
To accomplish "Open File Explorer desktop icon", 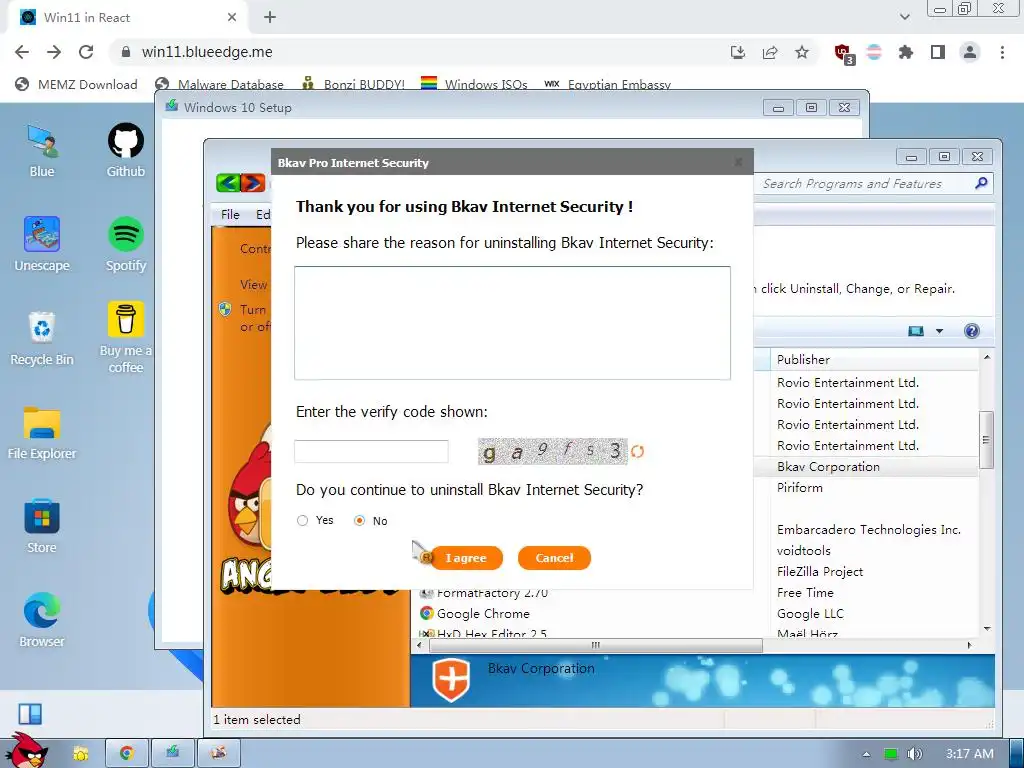I will tap(42, 432).
